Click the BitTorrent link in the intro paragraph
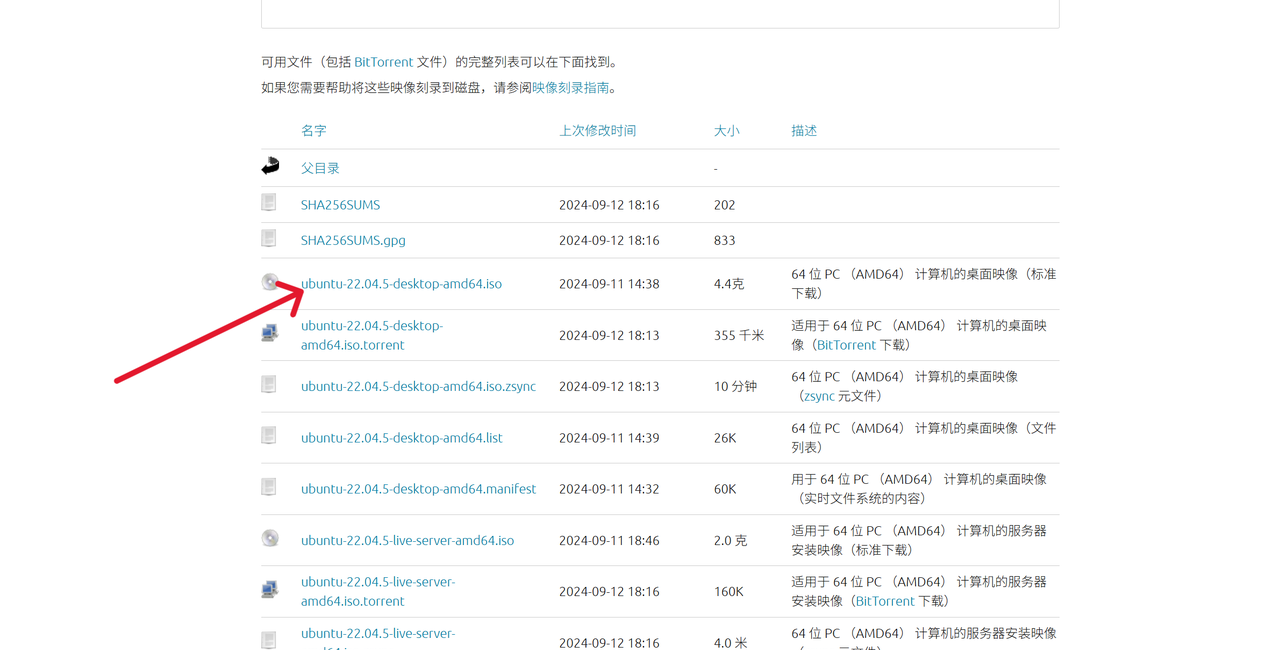 coord(383,62)
